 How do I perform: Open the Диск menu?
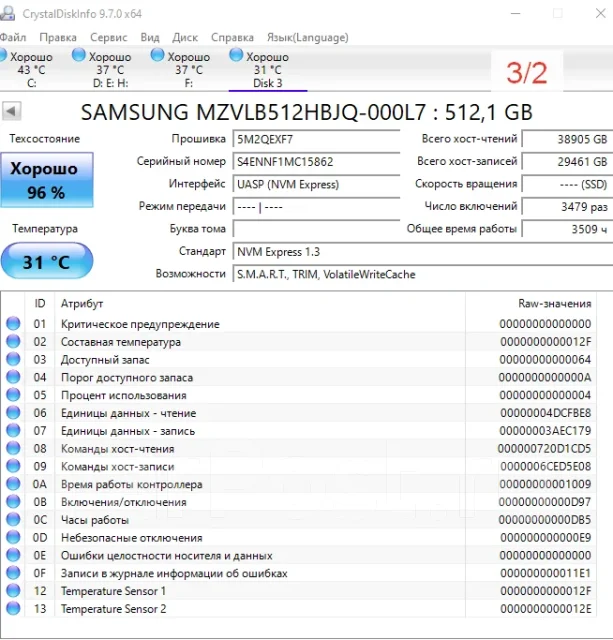click(x=185, y=38)
